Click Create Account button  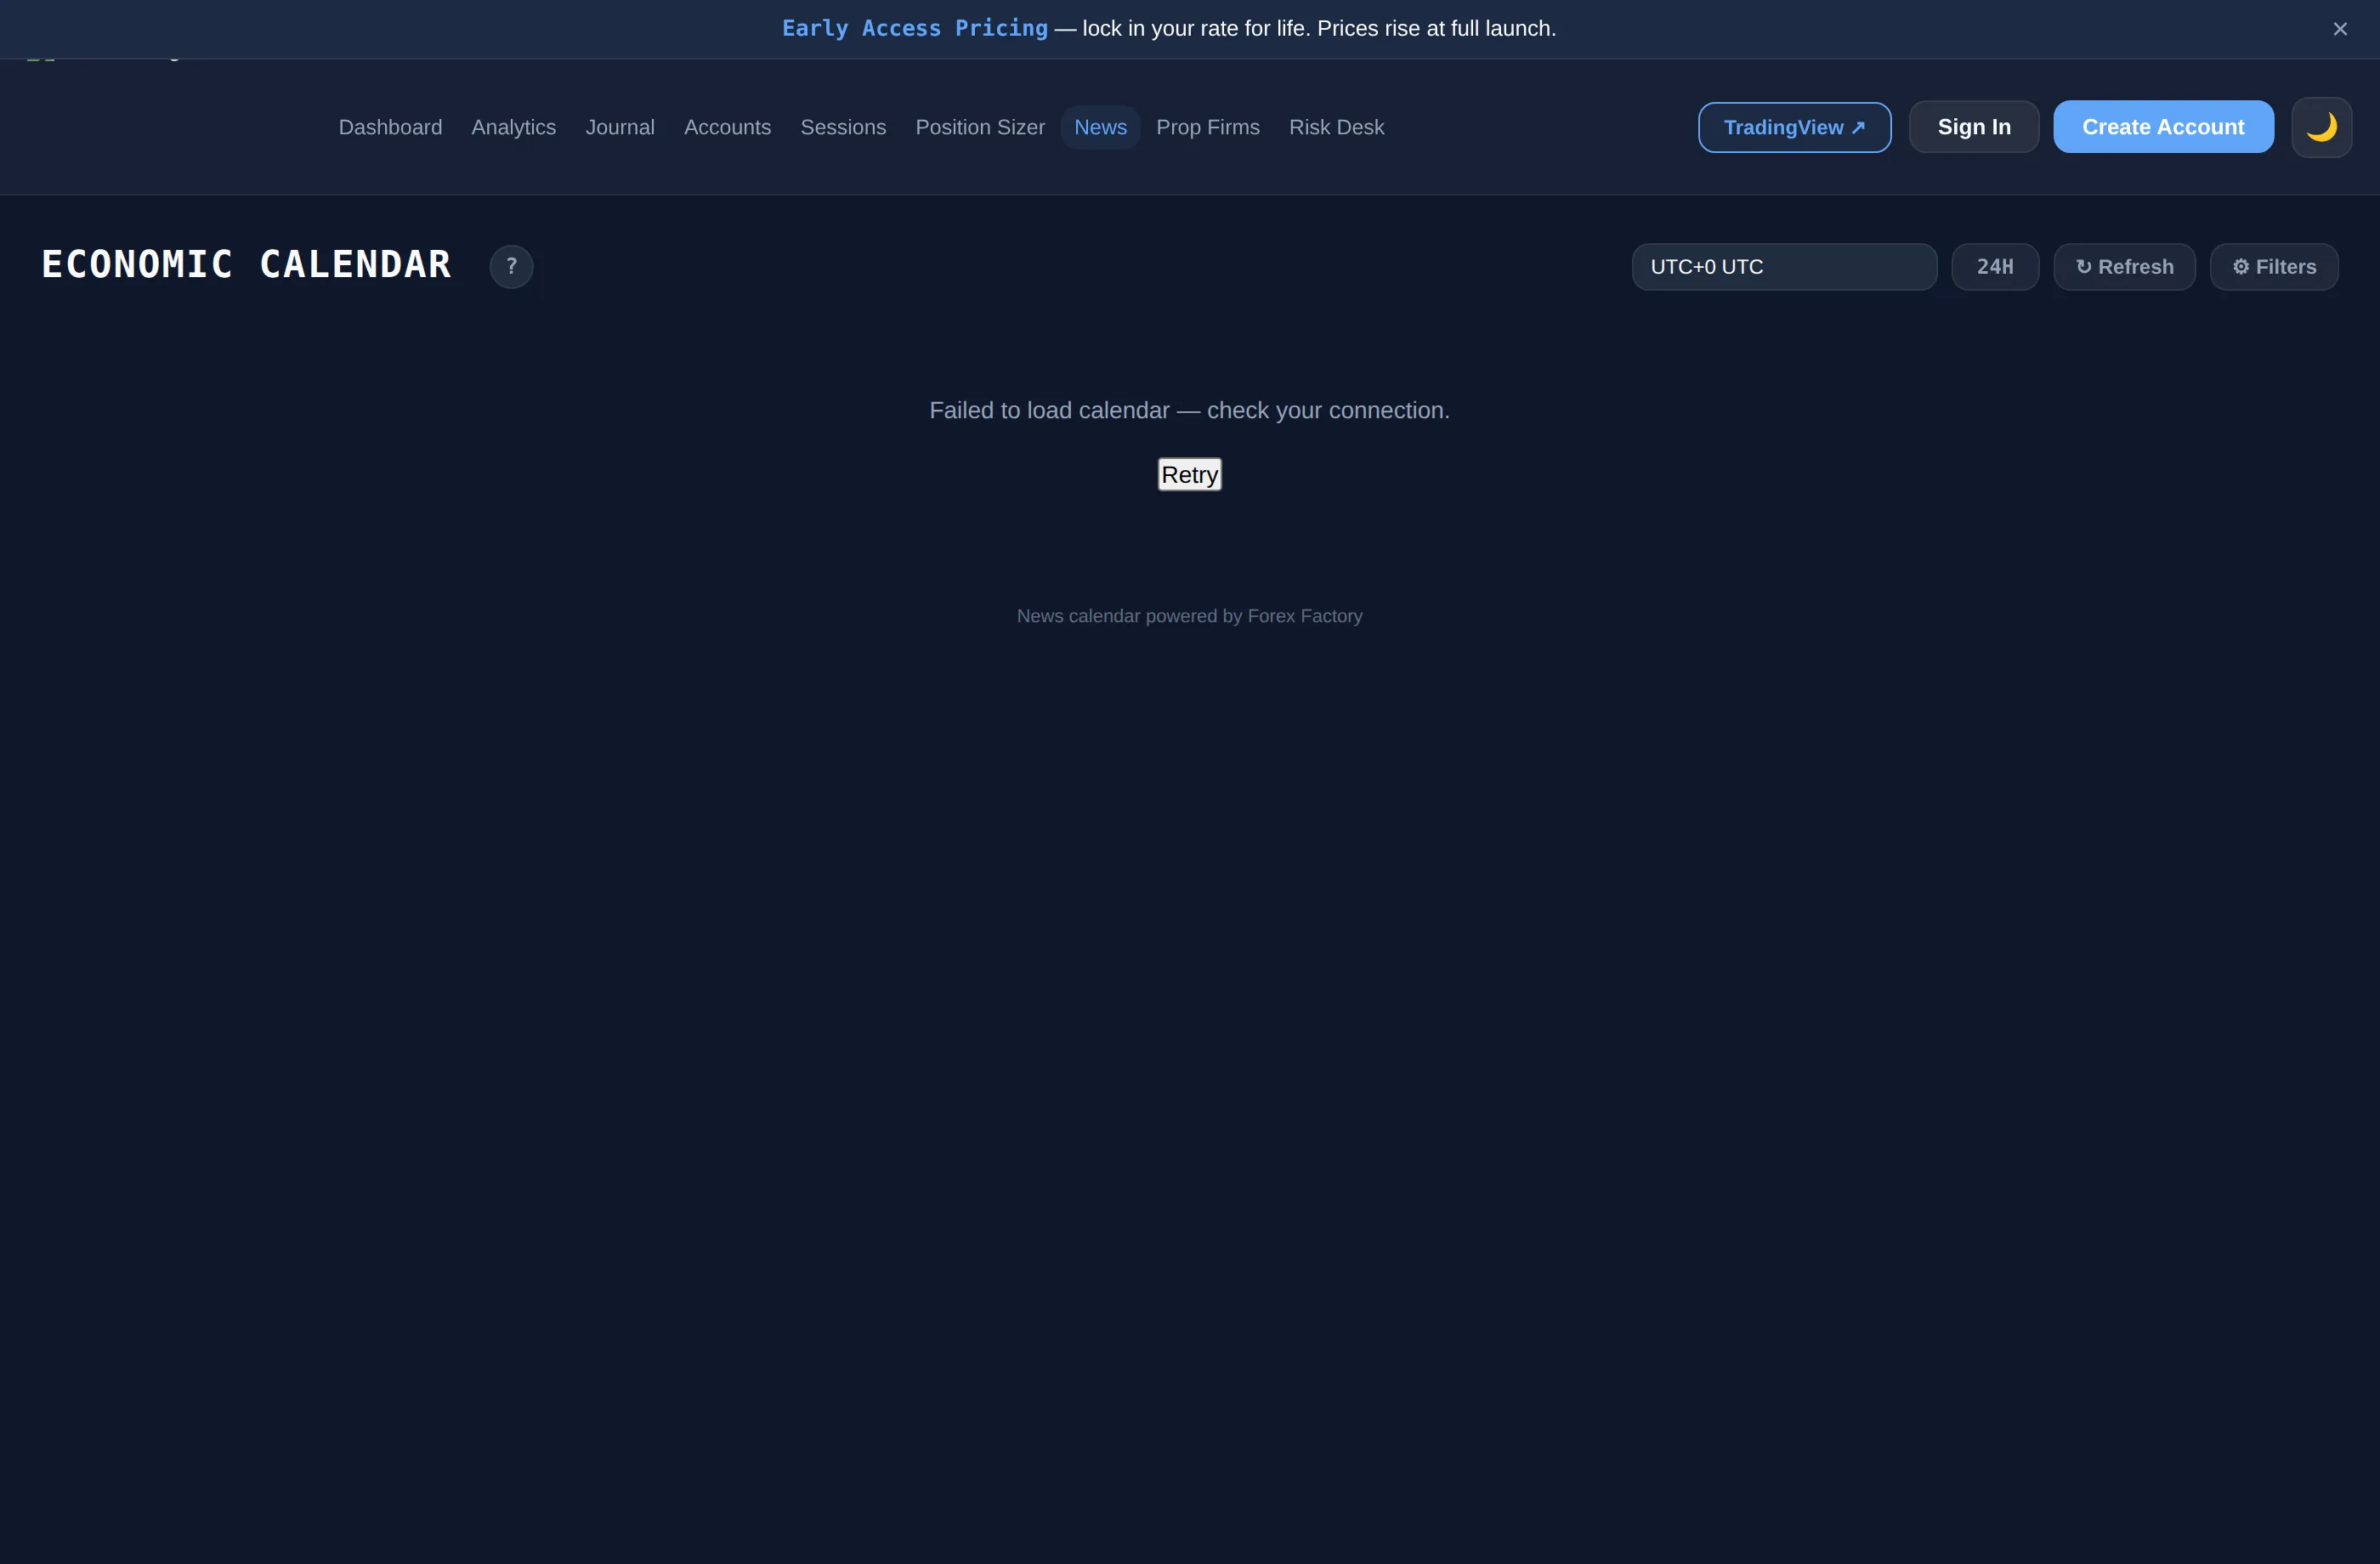click(2162, 127)
